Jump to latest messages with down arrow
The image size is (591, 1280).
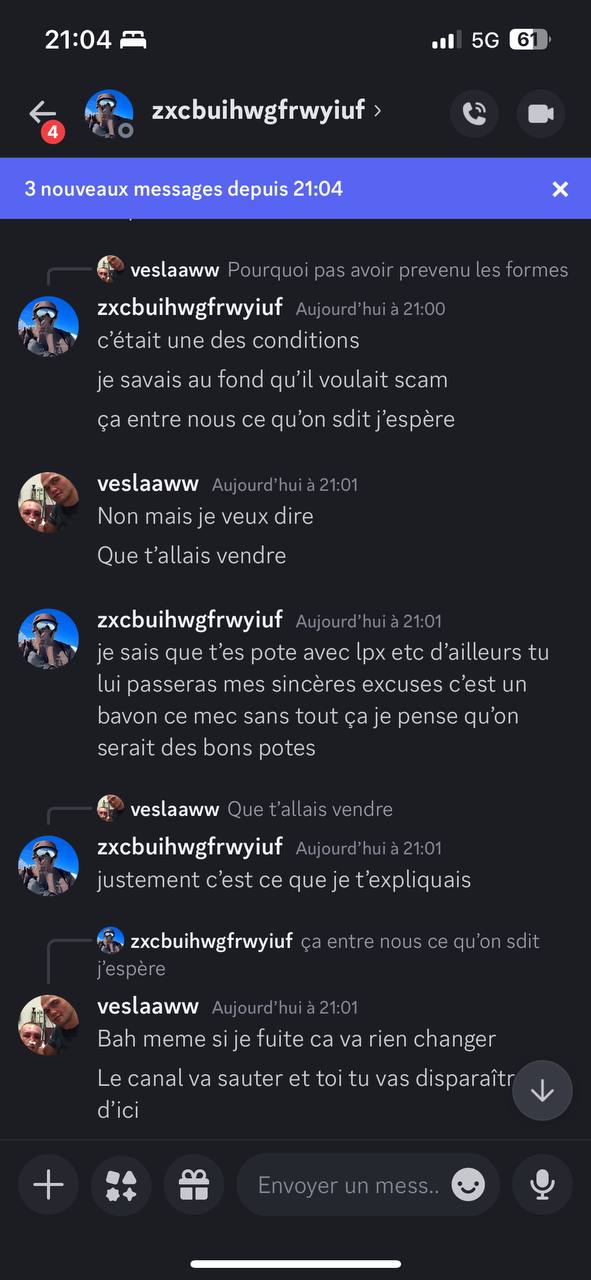542,1090
